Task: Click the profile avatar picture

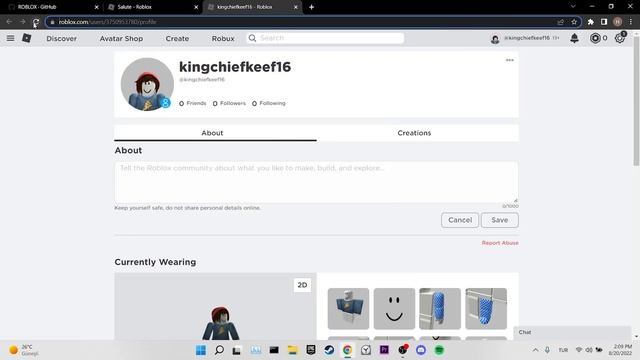Action: (x=147, y=84)
